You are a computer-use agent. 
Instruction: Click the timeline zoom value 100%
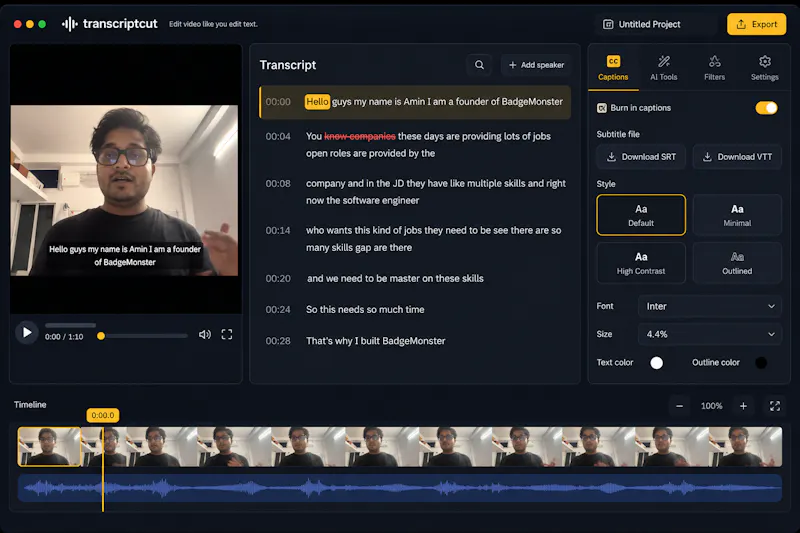(711, 406)
